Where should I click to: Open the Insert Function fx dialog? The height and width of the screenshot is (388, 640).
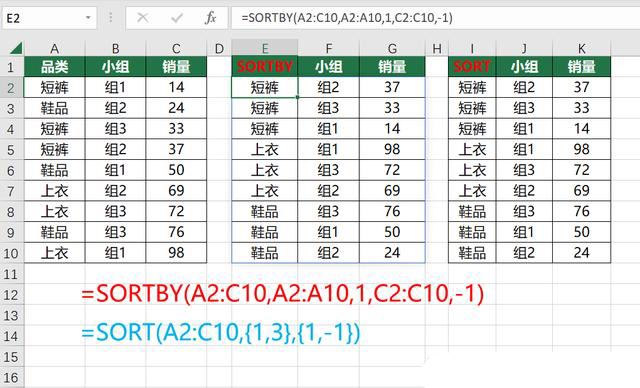(210, 18)
